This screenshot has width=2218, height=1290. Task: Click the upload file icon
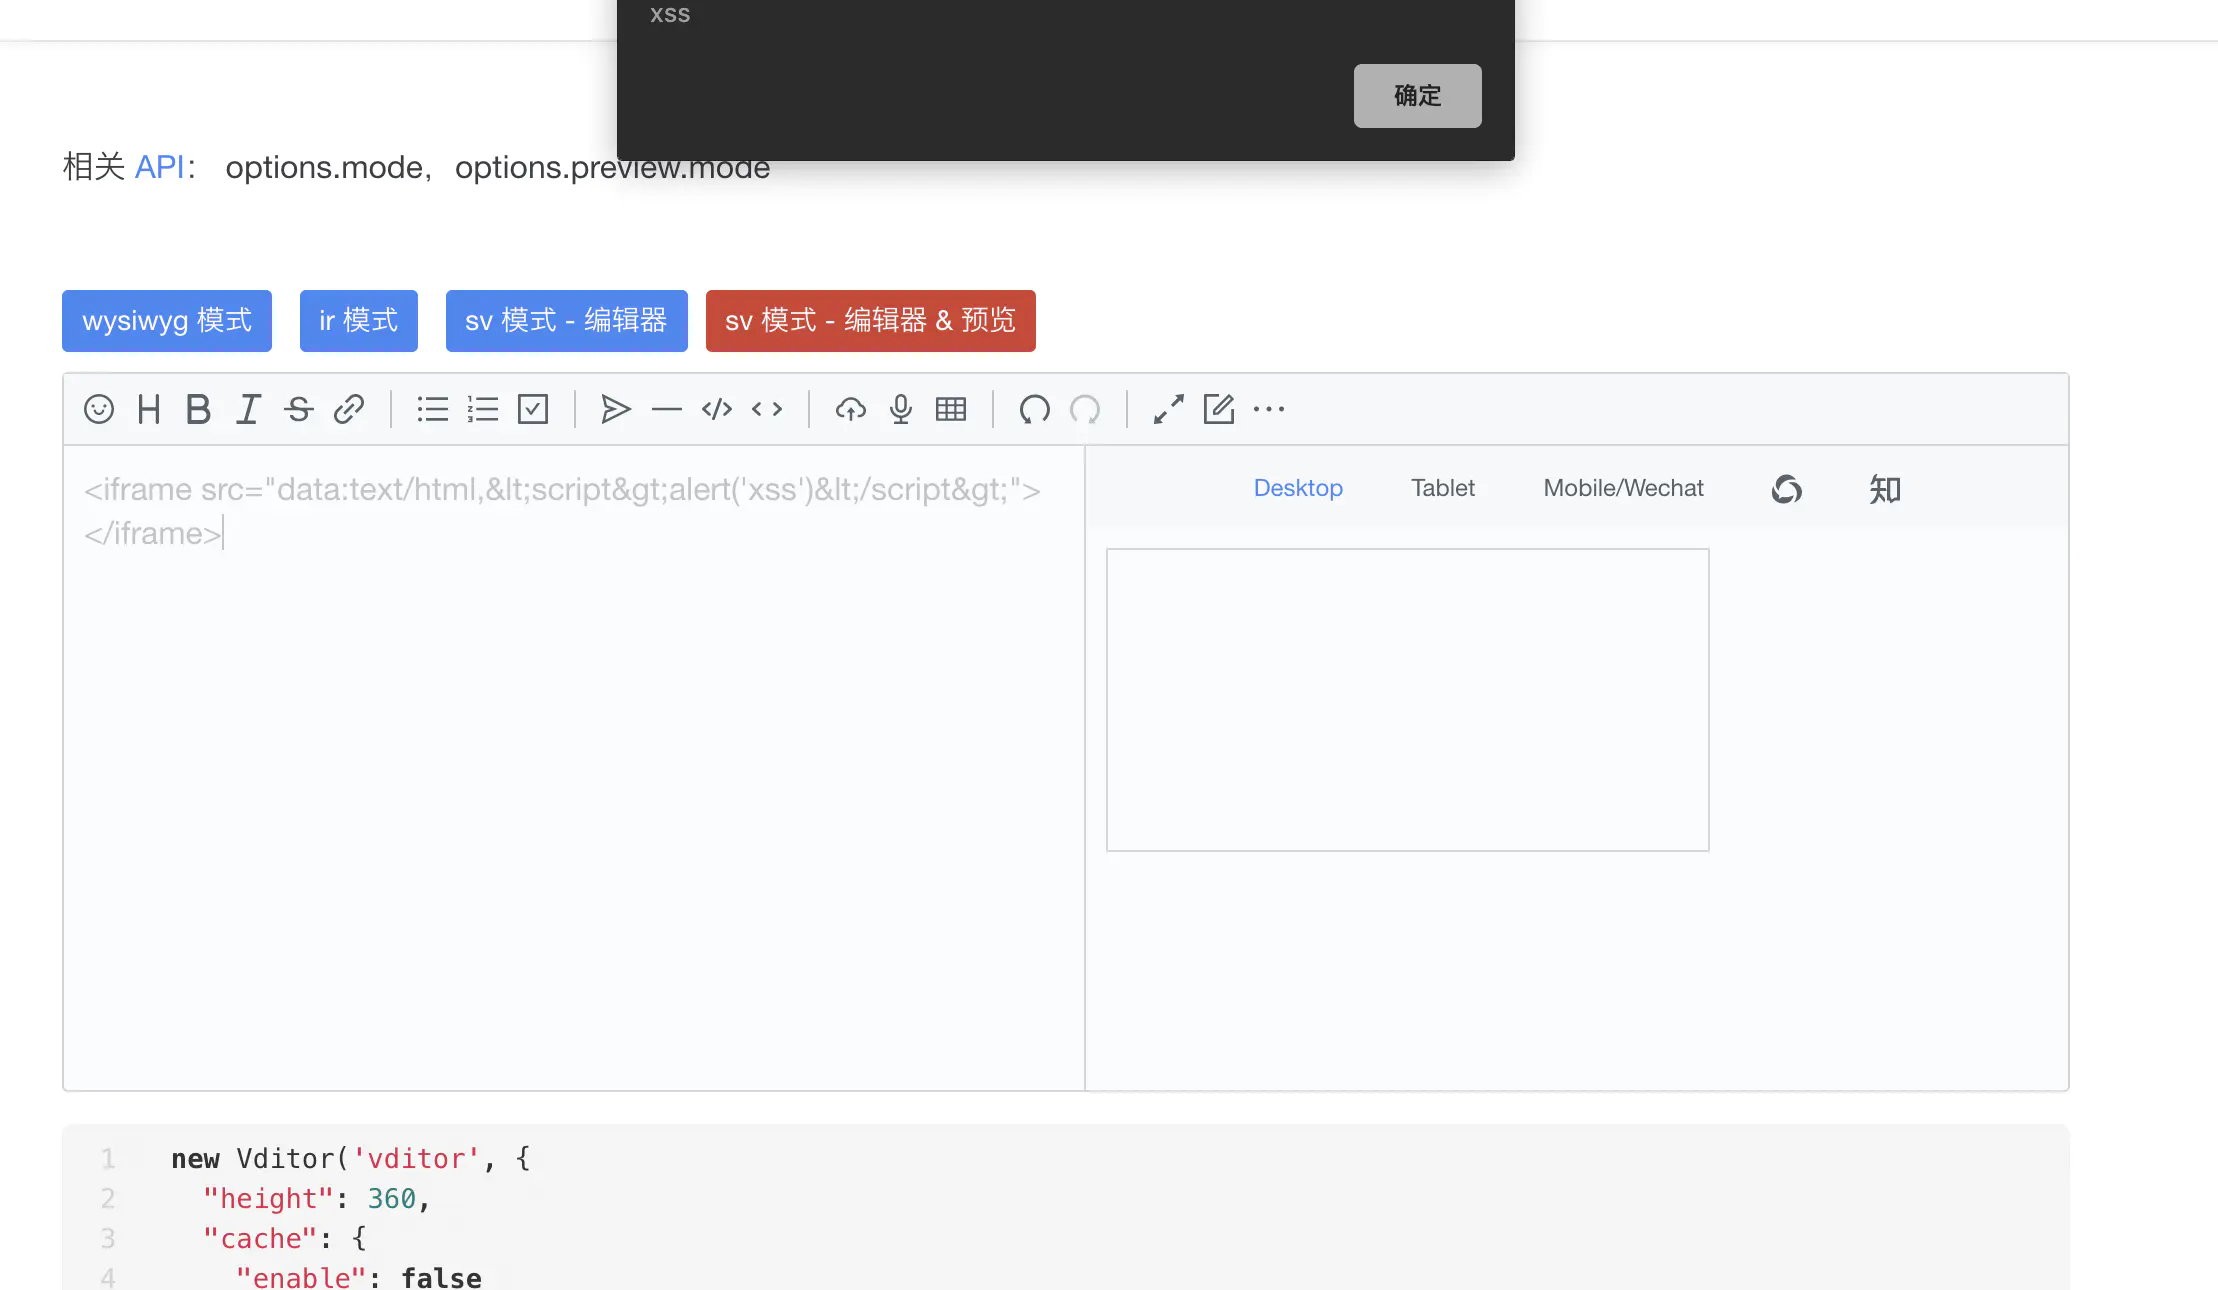pyautogui.click(x=851, y=409)
